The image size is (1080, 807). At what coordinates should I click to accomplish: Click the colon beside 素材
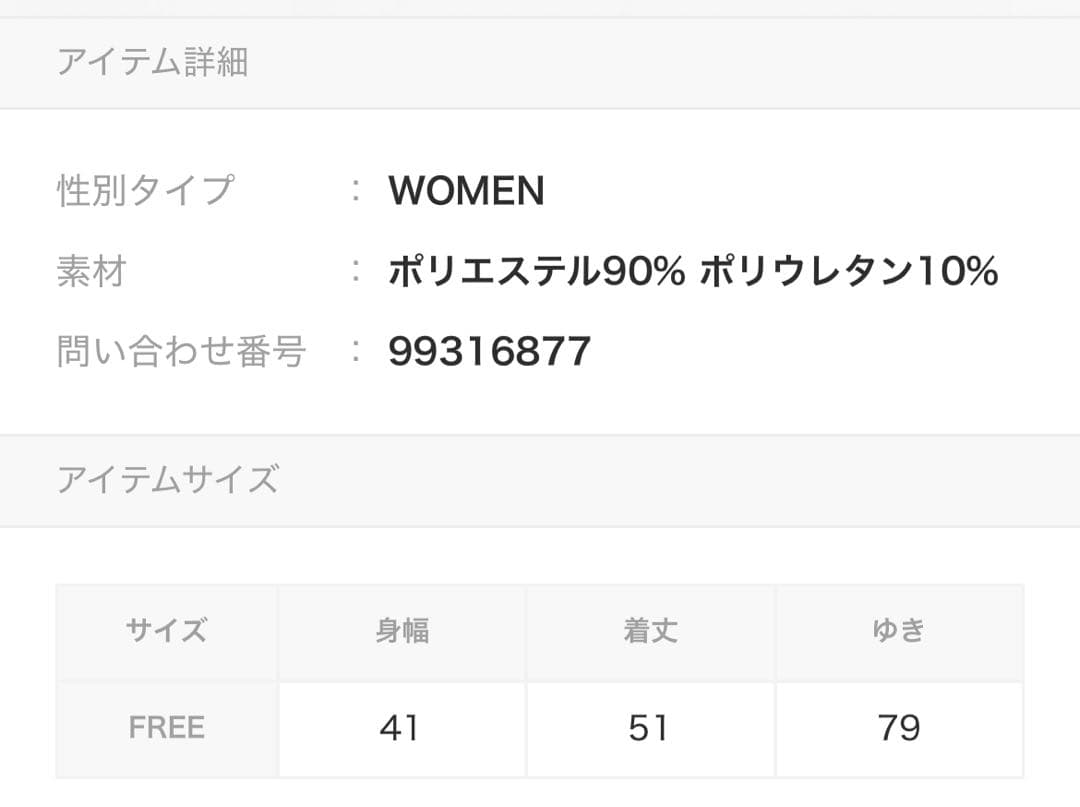tap(356, 271)
